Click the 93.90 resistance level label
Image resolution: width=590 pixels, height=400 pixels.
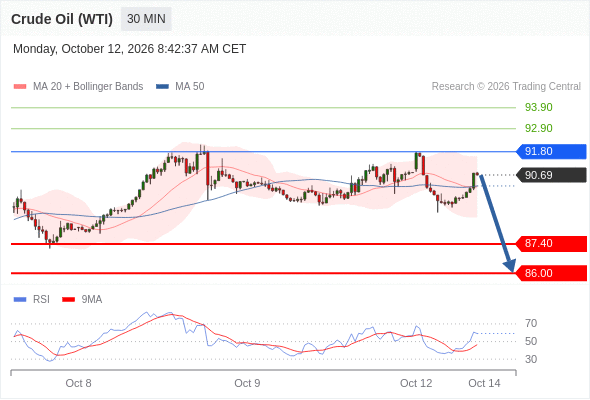[538, 107]
